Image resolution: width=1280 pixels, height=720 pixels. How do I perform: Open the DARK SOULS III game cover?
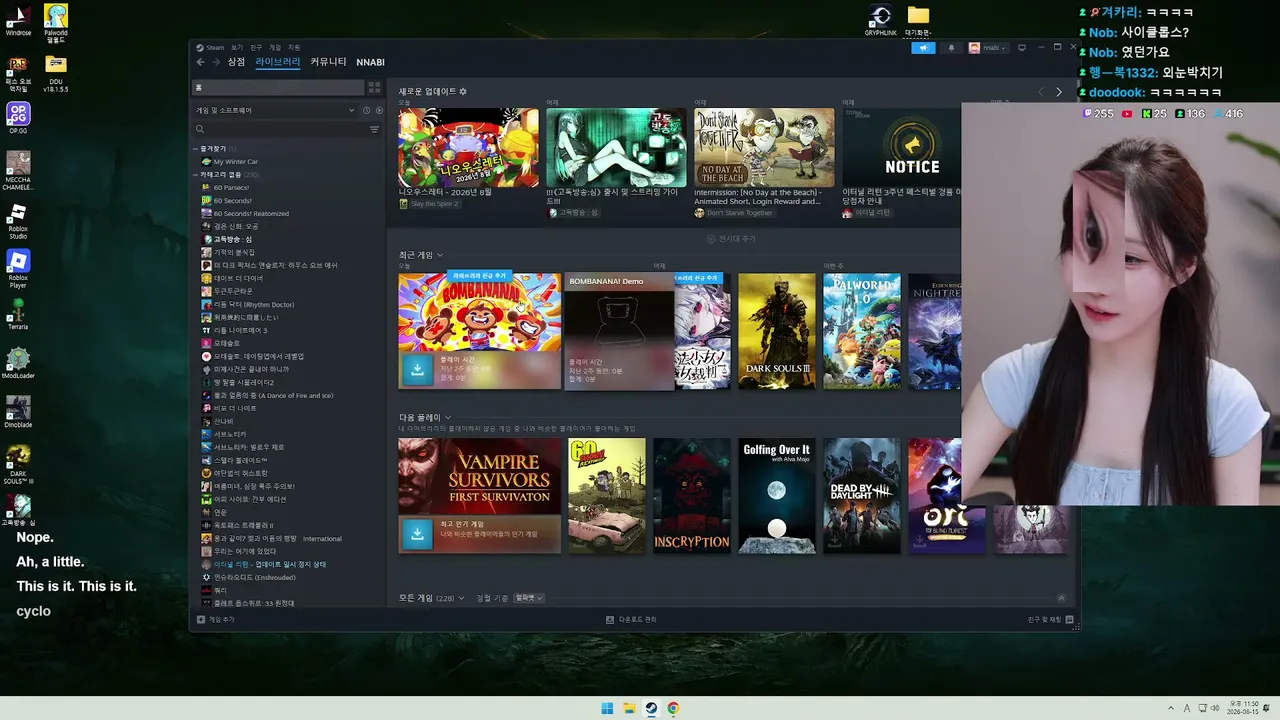[777, 331]
